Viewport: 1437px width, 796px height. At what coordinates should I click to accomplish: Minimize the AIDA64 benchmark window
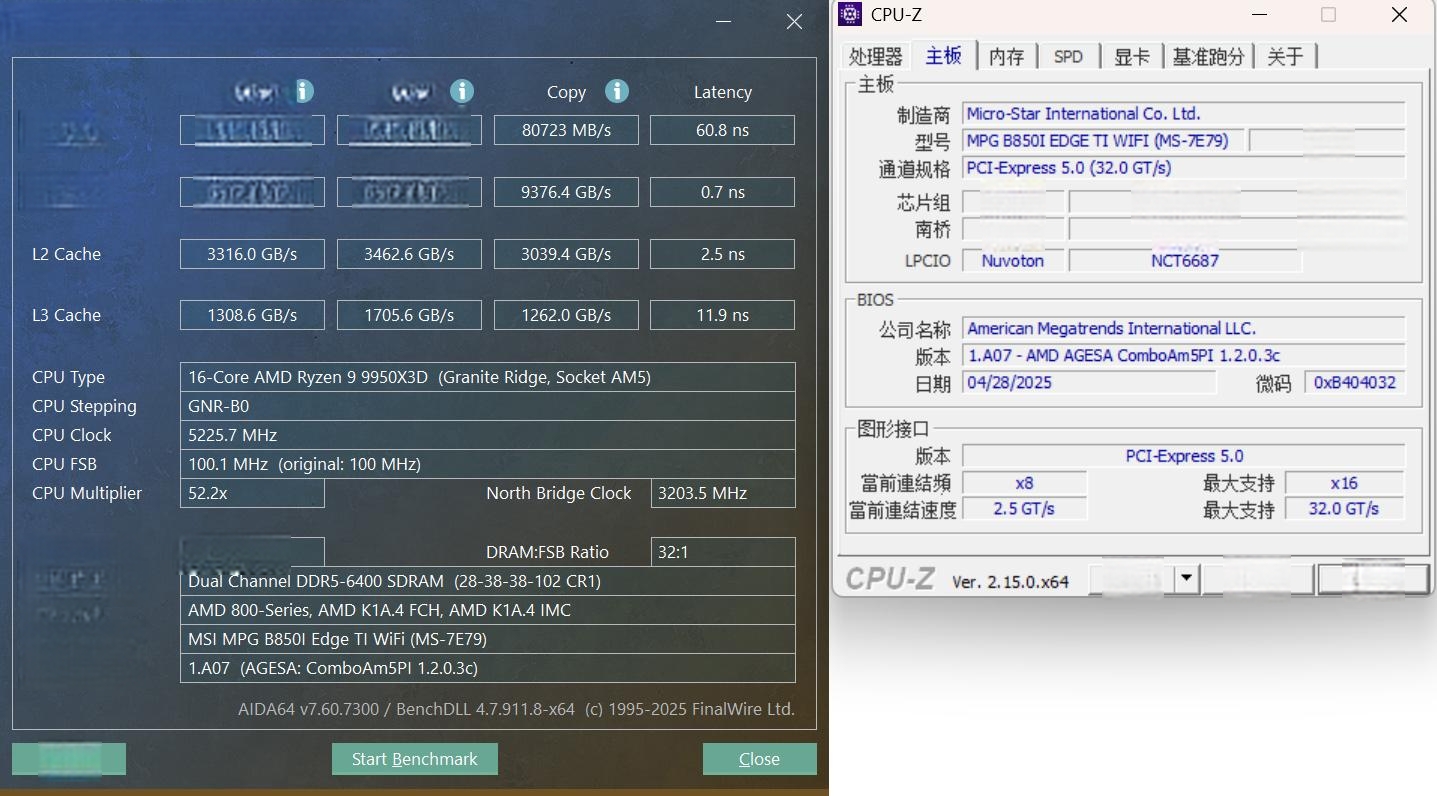725,21
